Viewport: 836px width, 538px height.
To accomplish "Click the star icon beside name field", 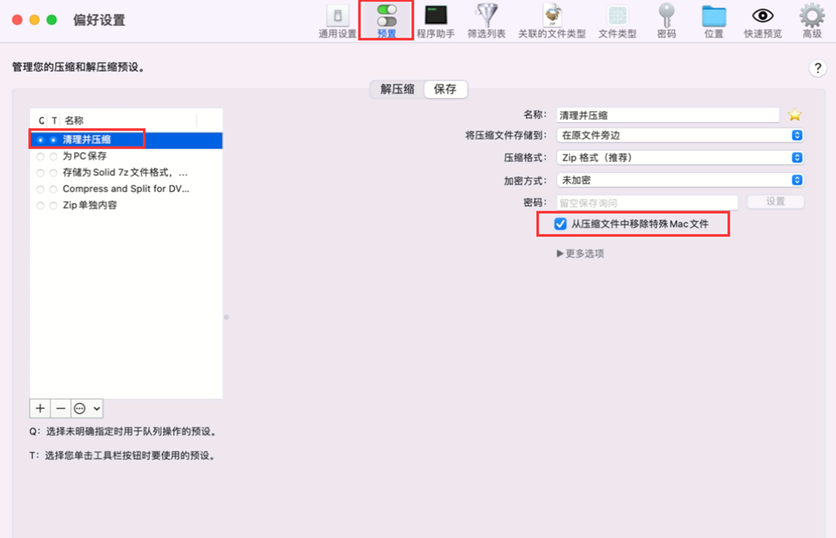I will point(795,115).
